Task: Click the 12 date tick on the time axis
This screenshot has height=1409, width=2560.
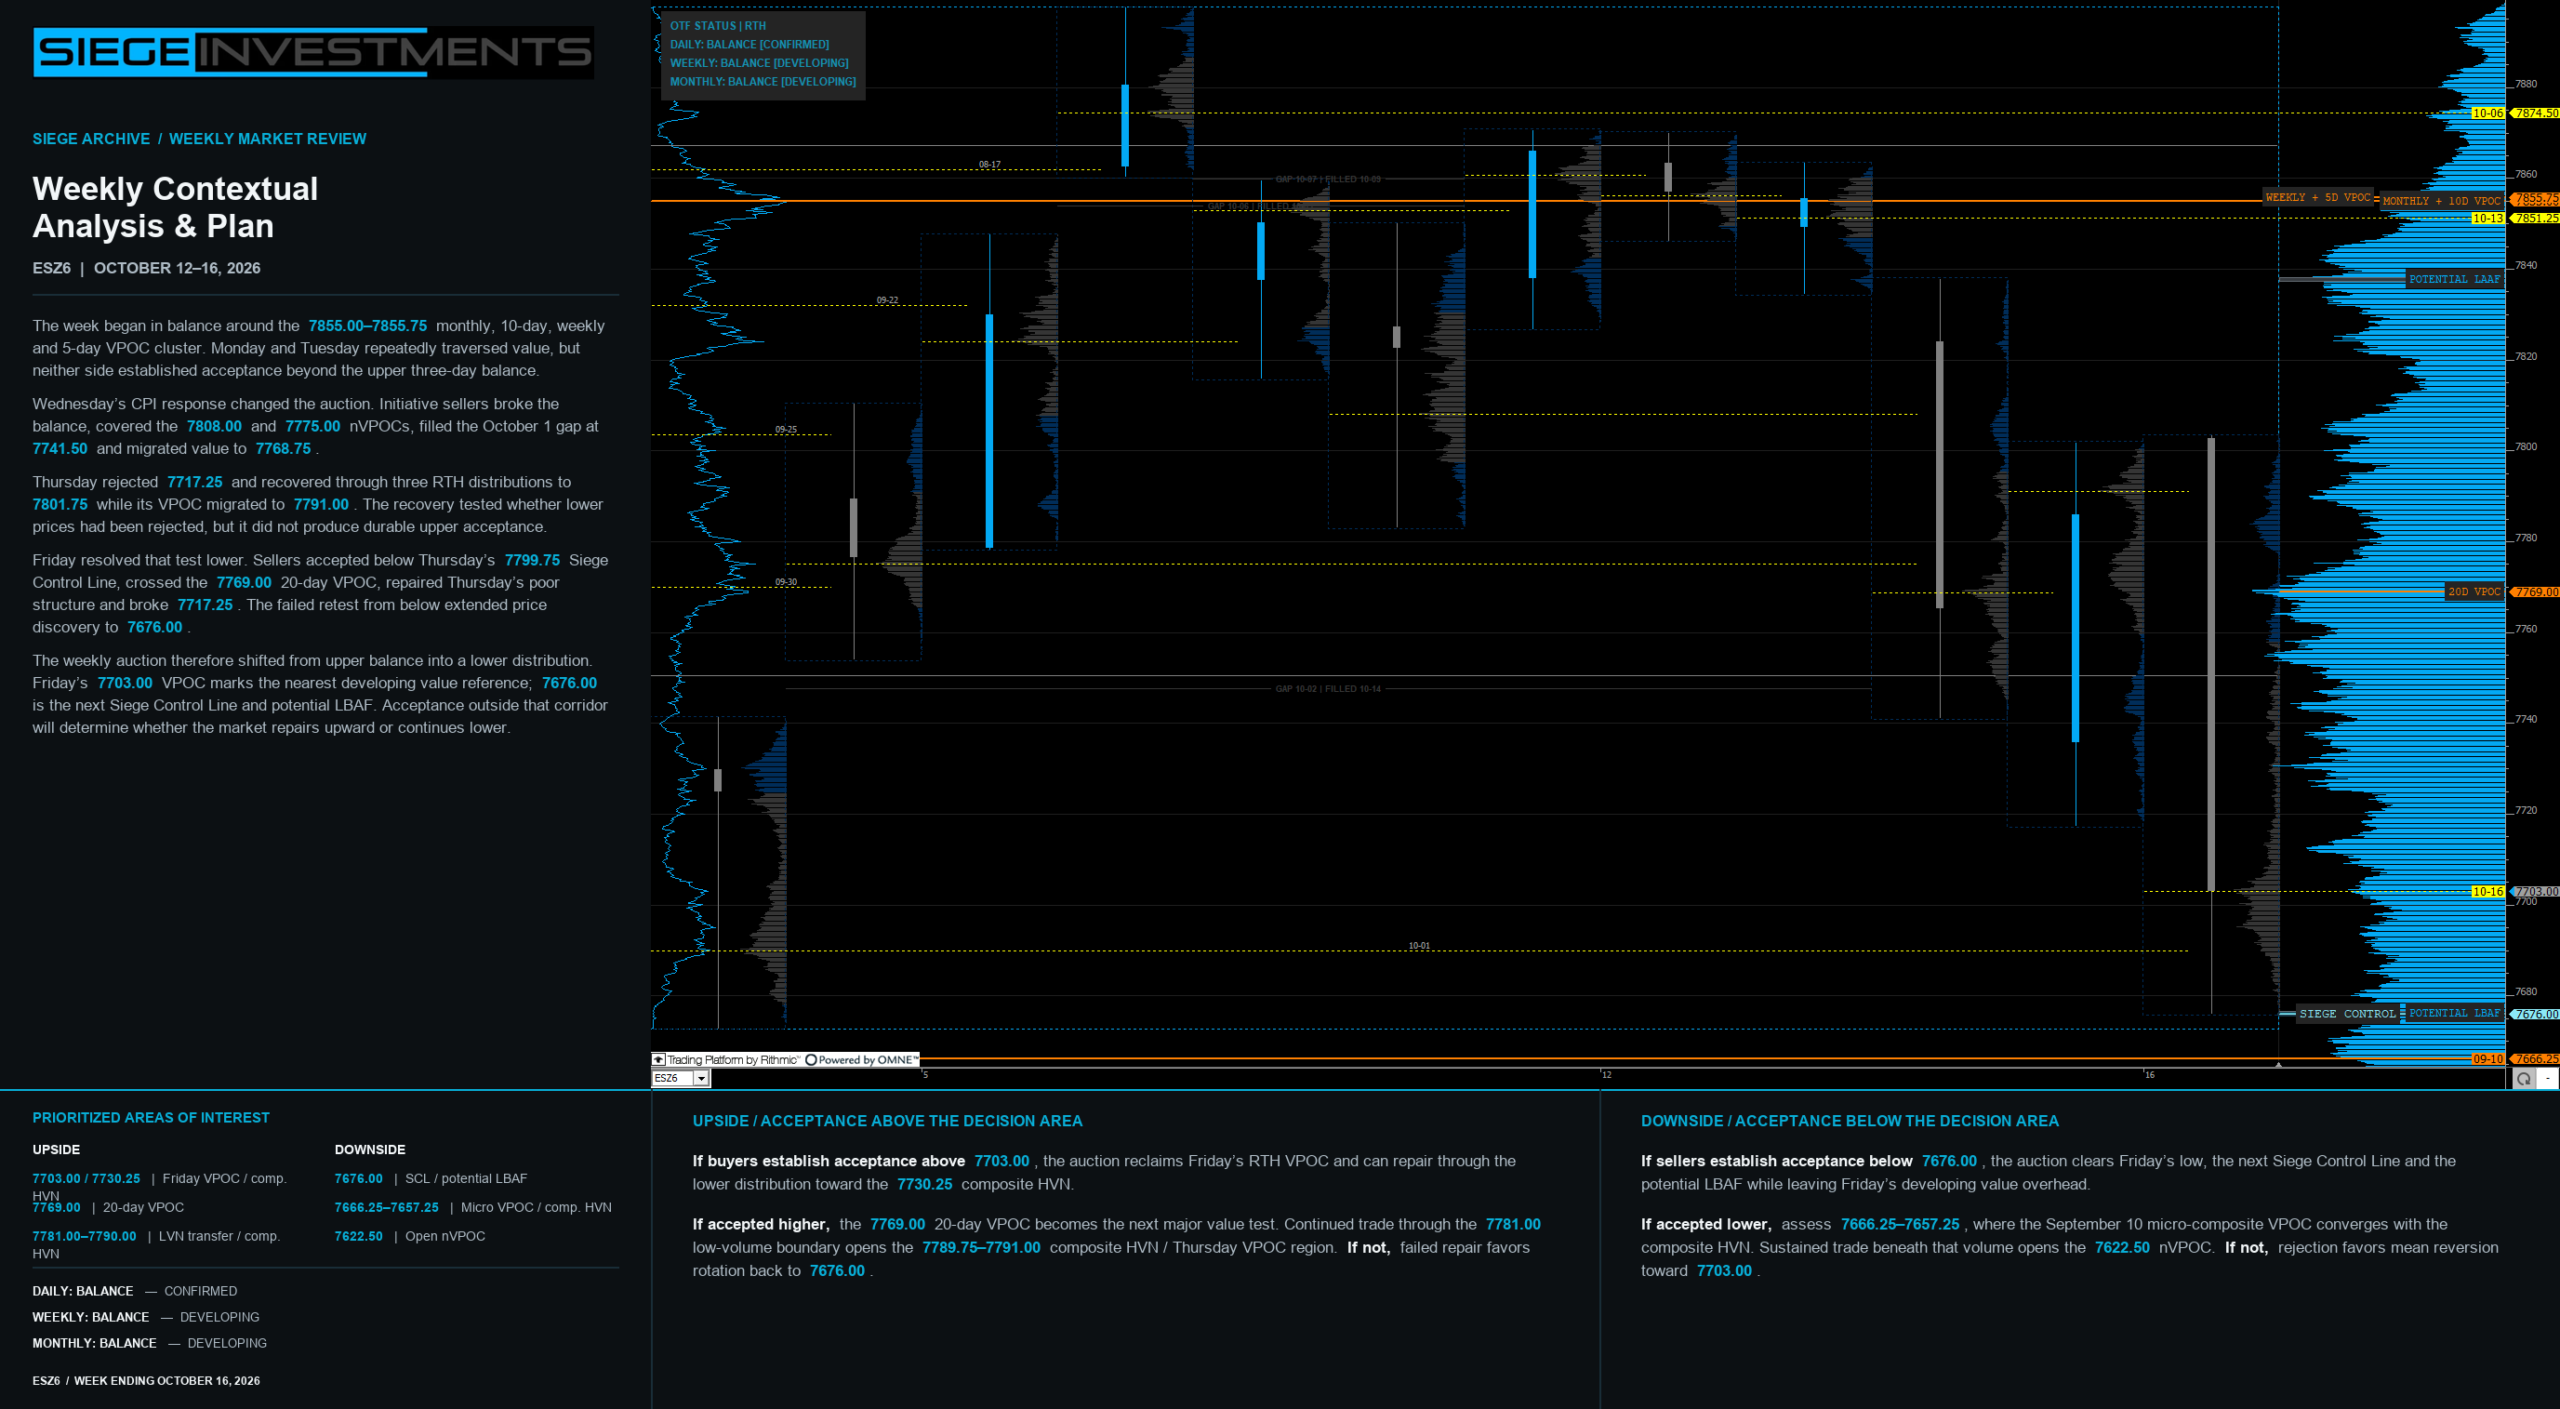Action: 1606,1074
